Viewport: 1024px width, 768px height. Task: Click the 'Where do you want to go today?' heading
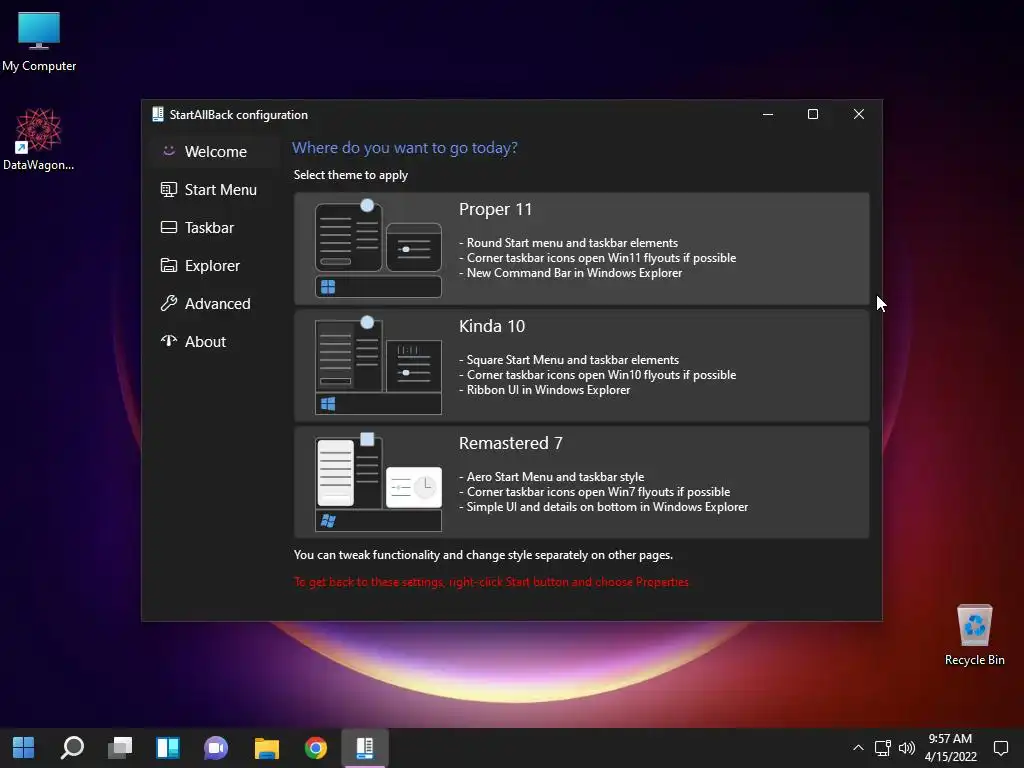(x=404, y=148)
